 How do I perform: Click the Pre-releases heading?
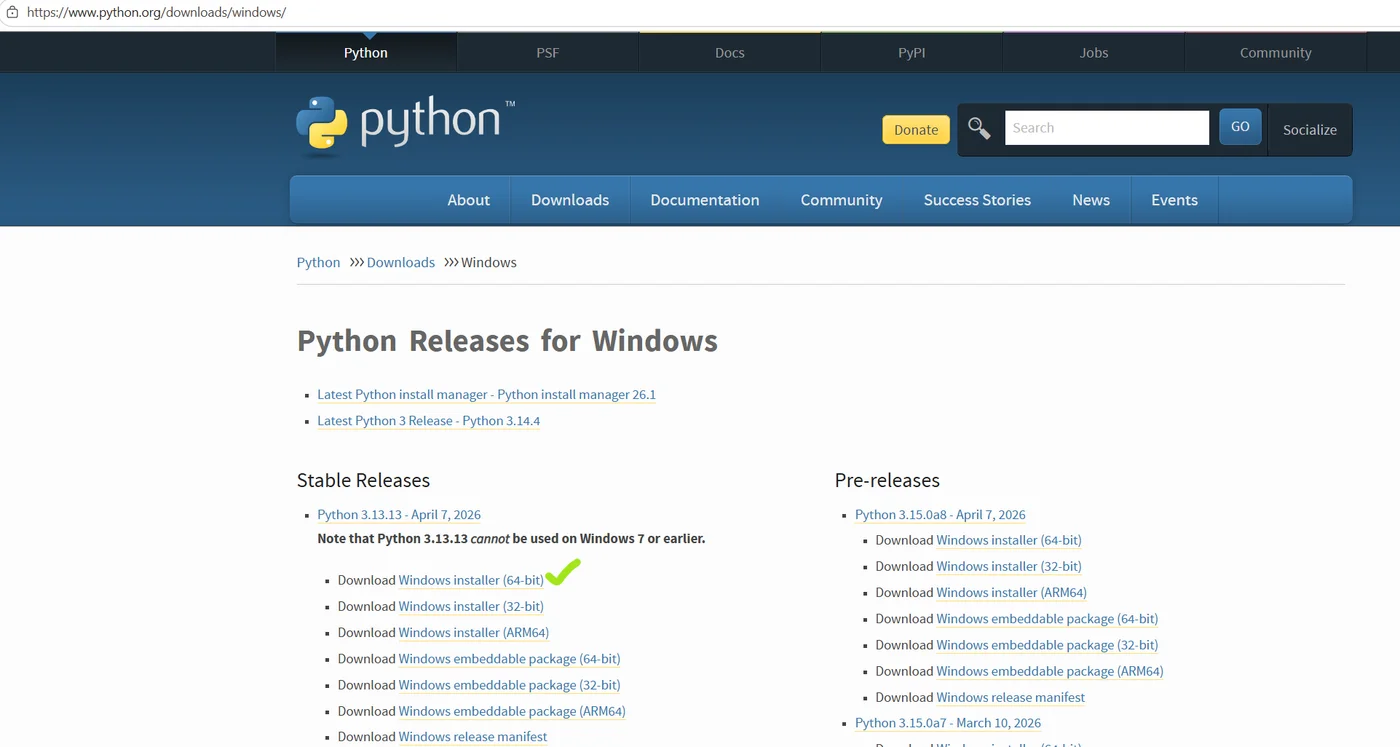[x=887, y=480]
